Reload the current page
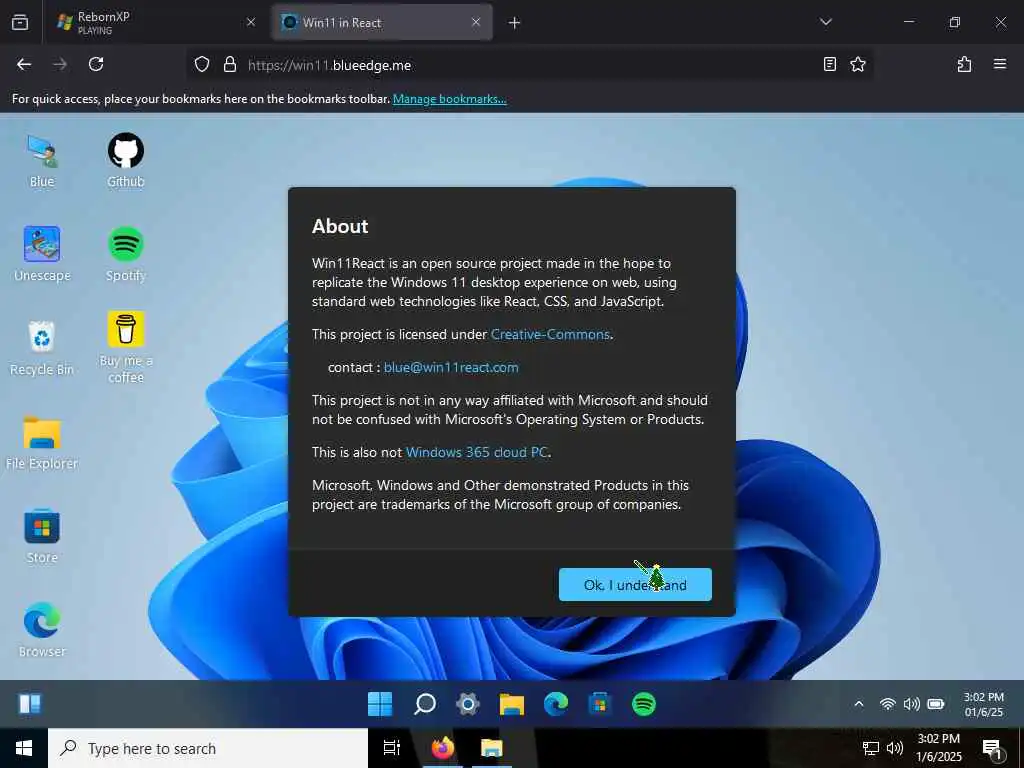Image resolution: width=1024 pixels, height=768 pixels. [x=96, y=65]
